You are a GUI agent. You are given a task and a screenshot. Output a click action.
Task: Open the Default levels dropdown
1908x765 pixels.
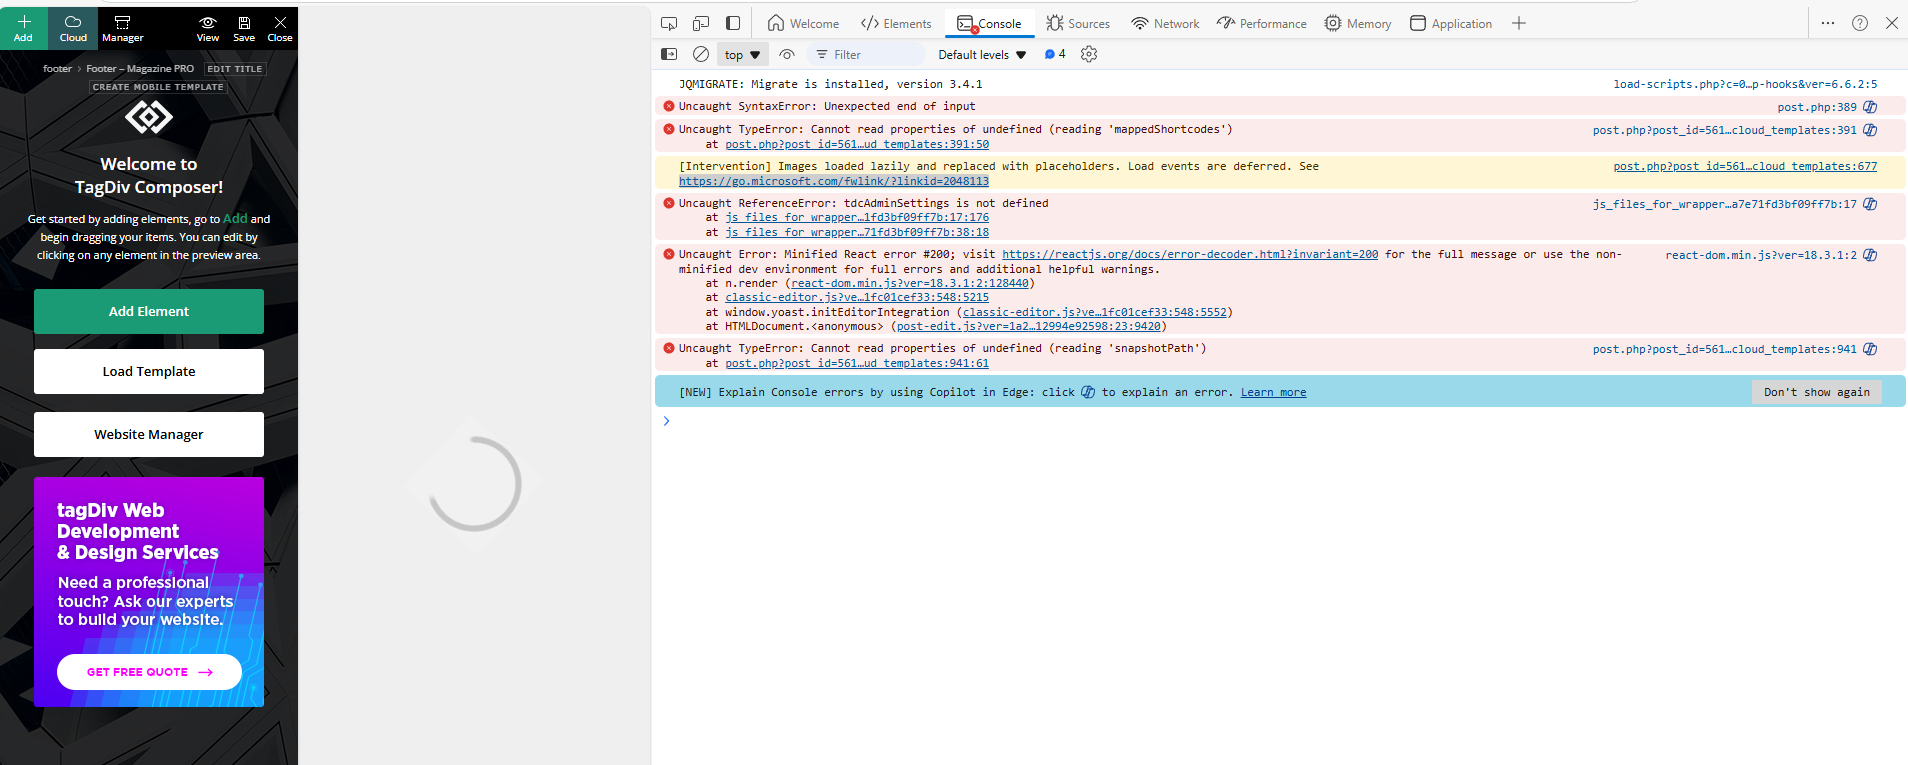(982, 55)
